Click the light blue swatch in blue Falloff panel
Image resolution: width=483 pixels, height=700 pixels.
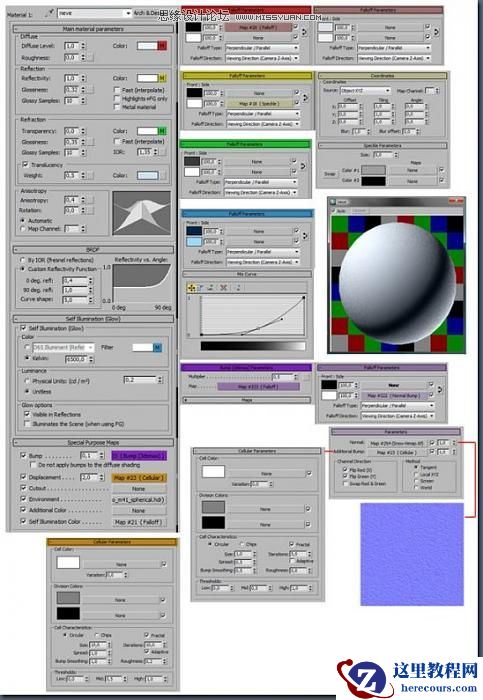[x=194, y=242]
